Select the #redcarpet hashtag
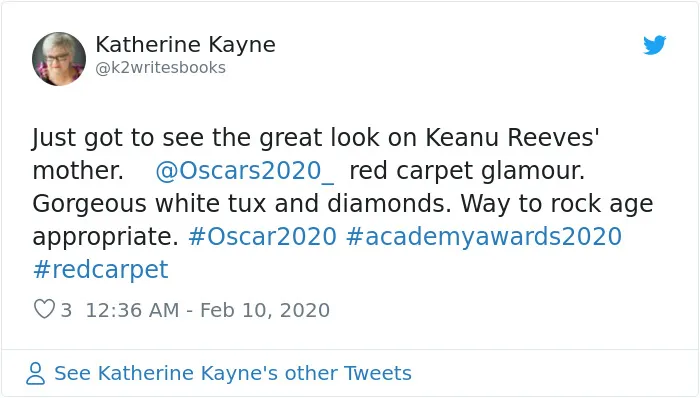The height and width of the screenshot is (398, 700). 100,269
